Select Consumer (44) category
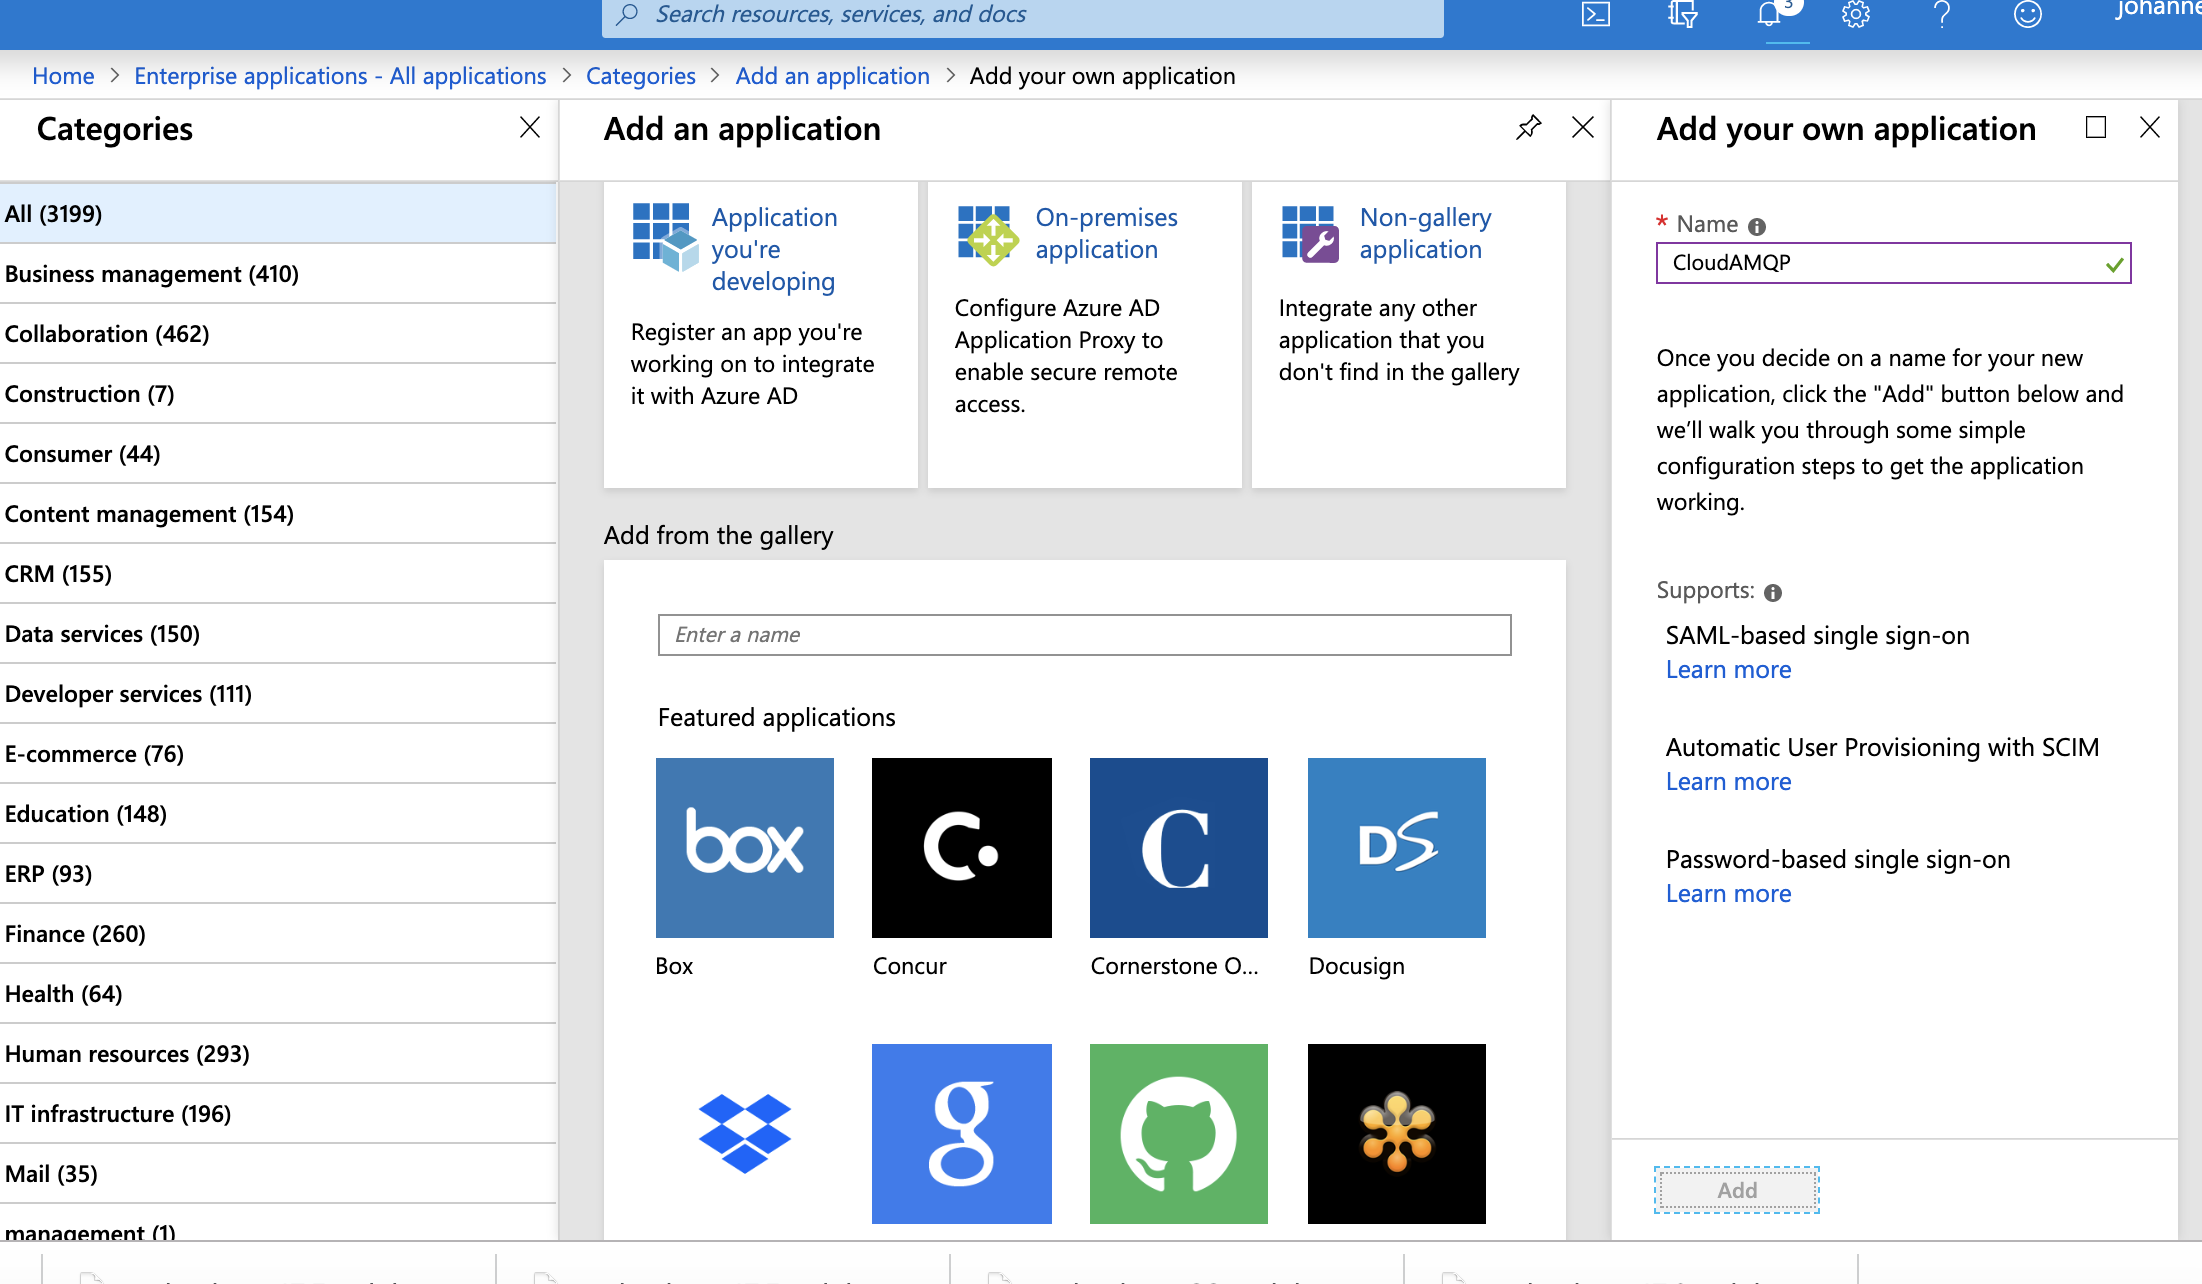This screenshot has width=2202, height=1284. click(x=278, y=454)
